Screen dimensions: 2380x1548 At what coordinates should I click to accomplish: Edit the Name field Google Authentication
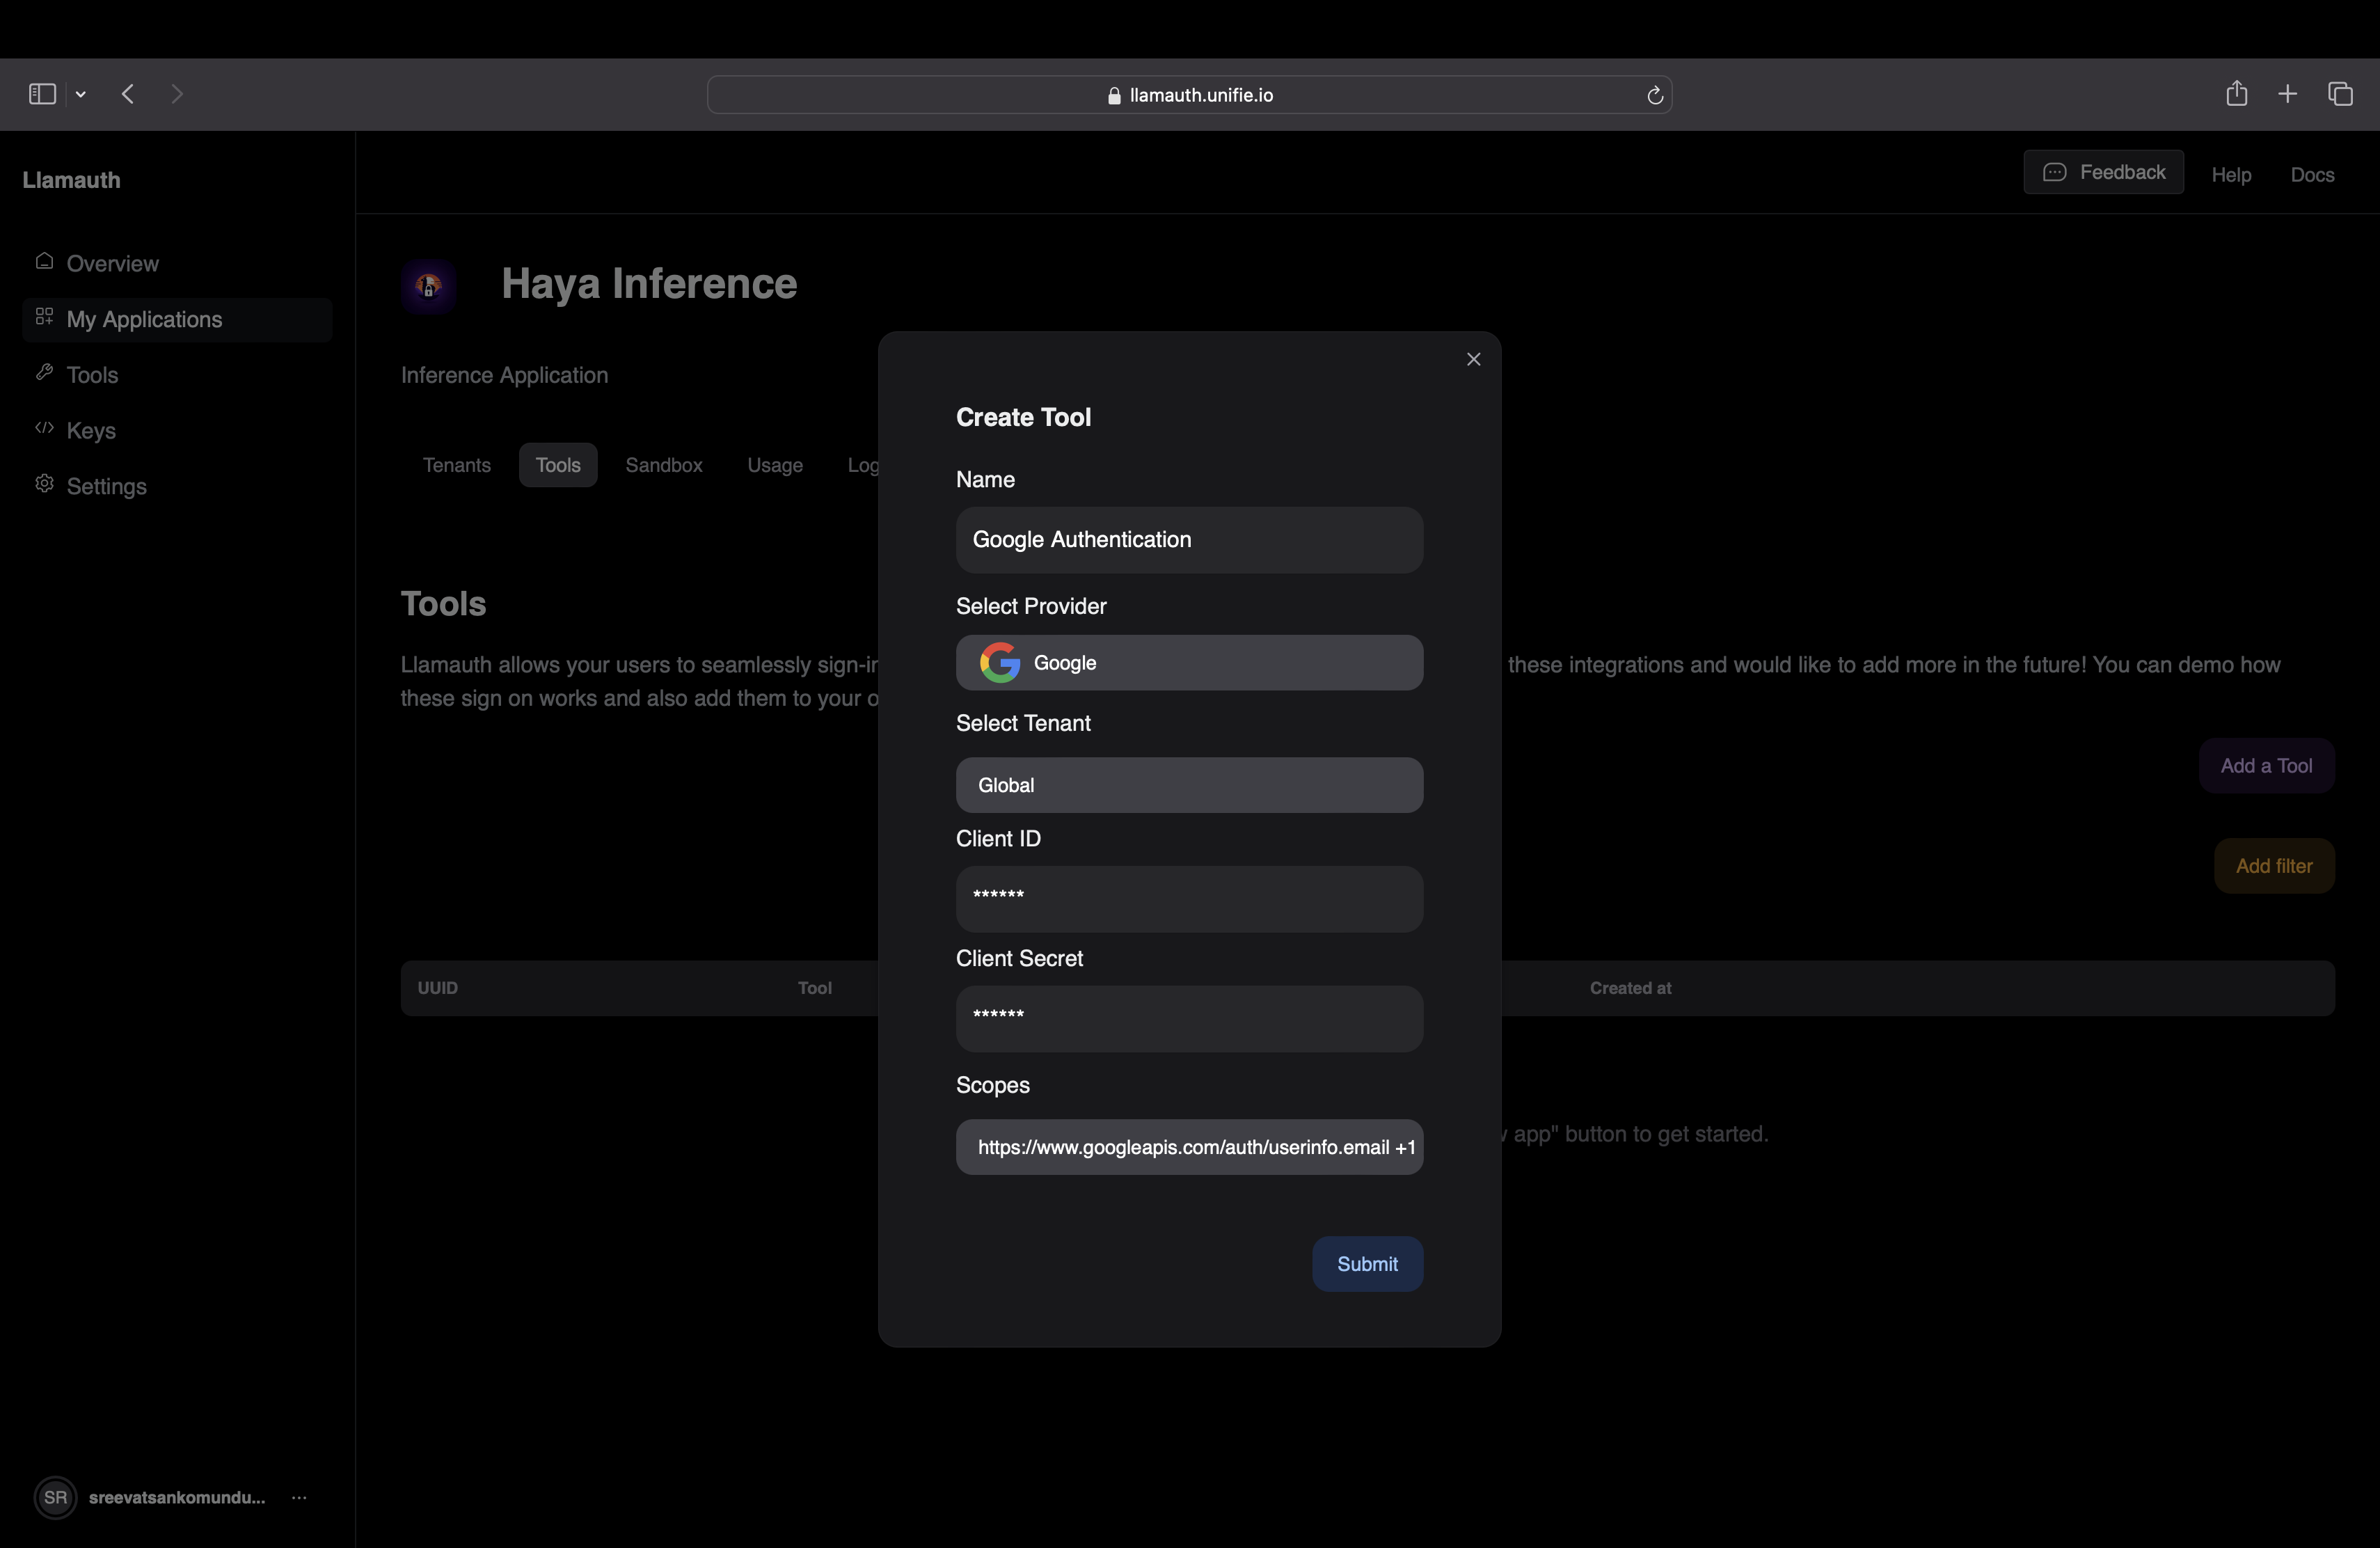pos(1189,540)
